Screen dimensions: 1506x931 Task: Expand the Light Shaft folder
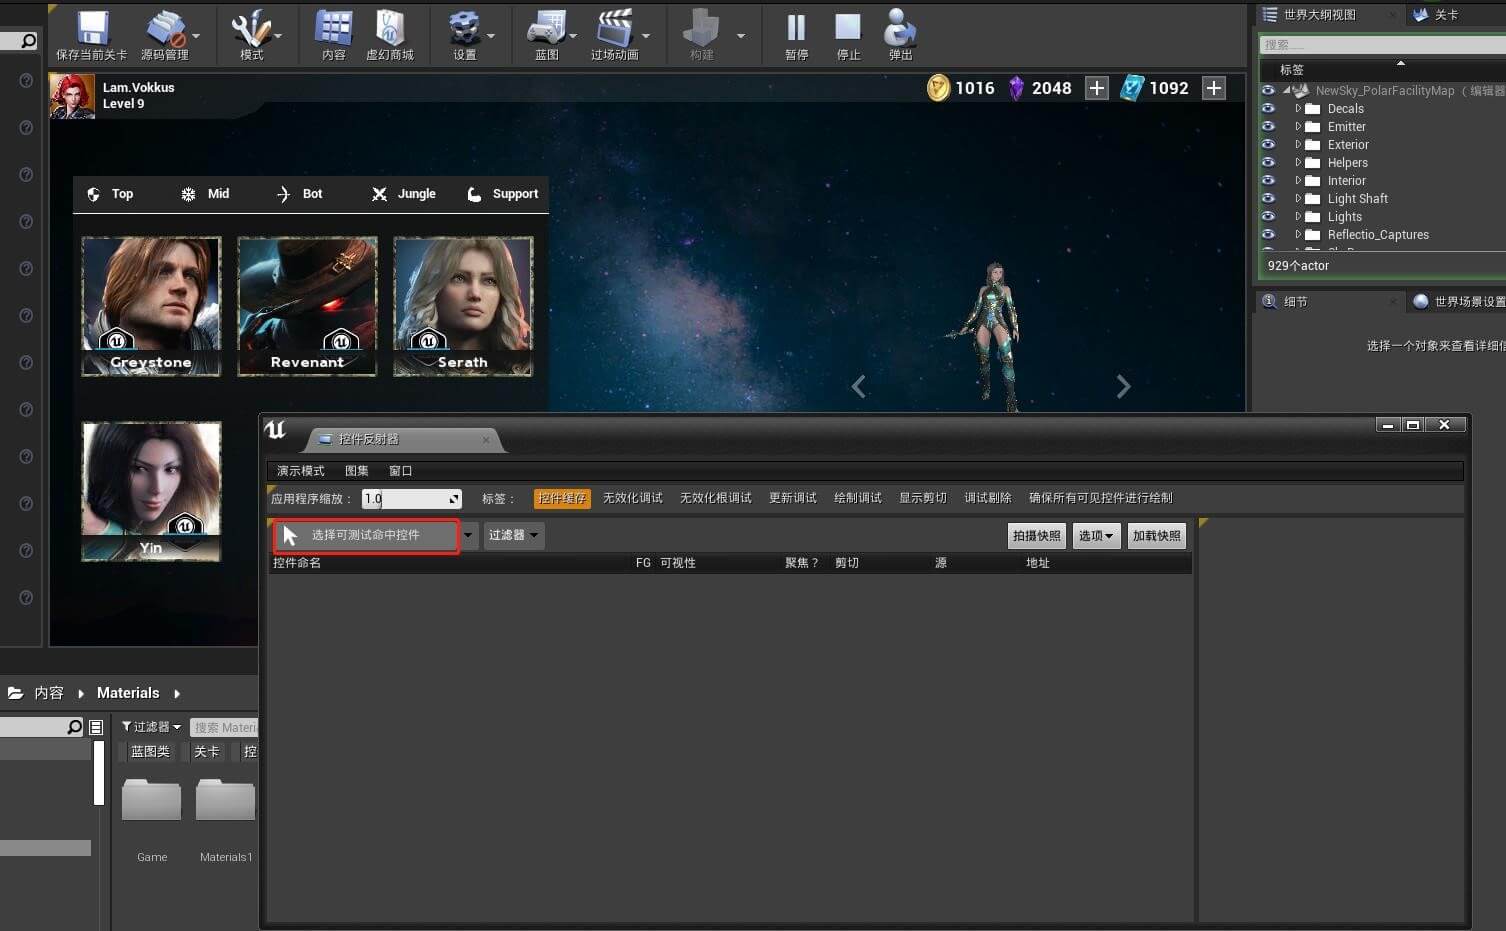[x=1298, y=198]
